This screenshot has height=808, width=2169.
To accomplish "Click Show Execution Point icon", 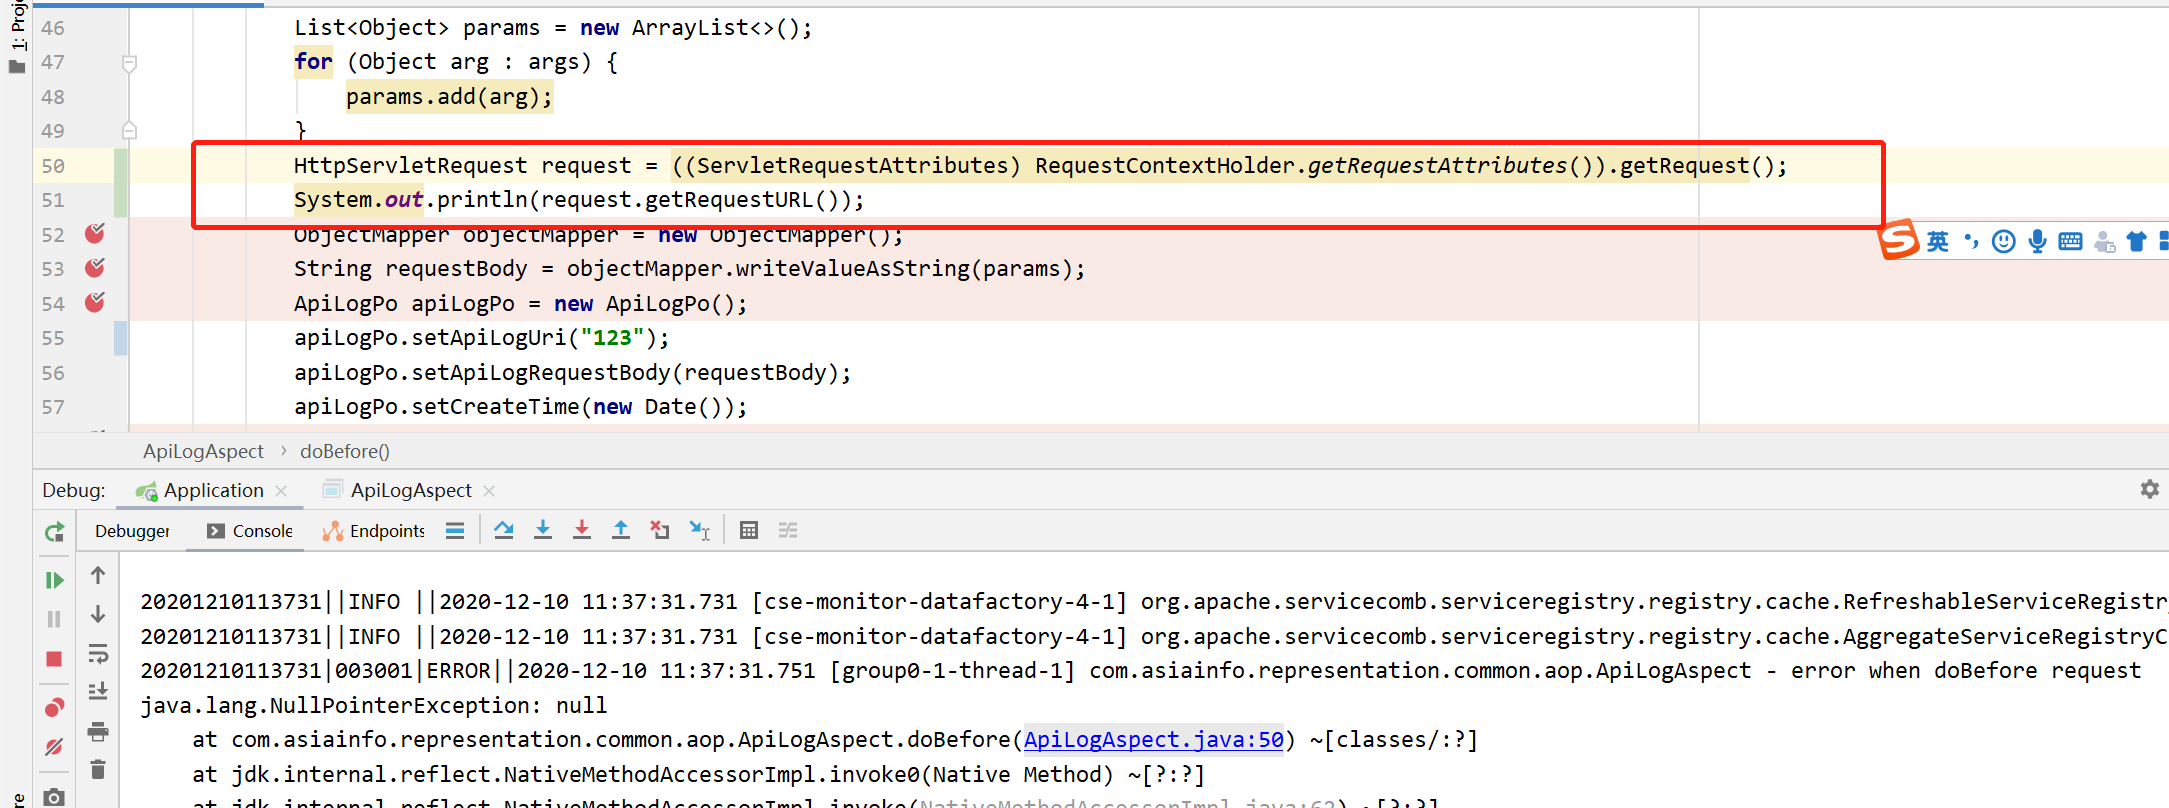I will 455,531.
